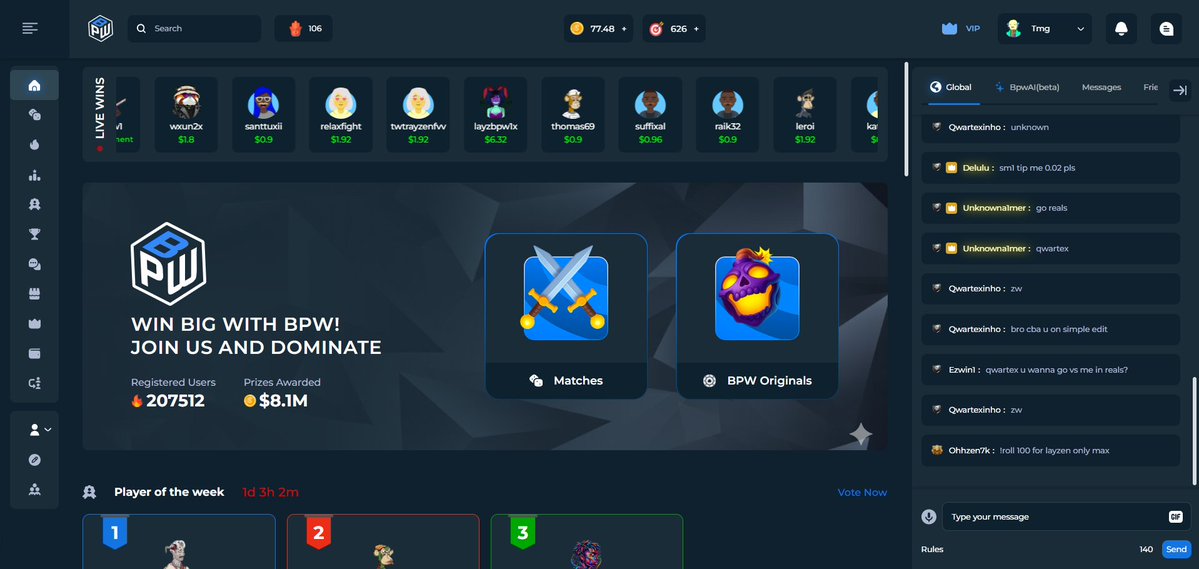
Task: Click the scroll-down arrow beside chat input
Action: coord(929,517)
